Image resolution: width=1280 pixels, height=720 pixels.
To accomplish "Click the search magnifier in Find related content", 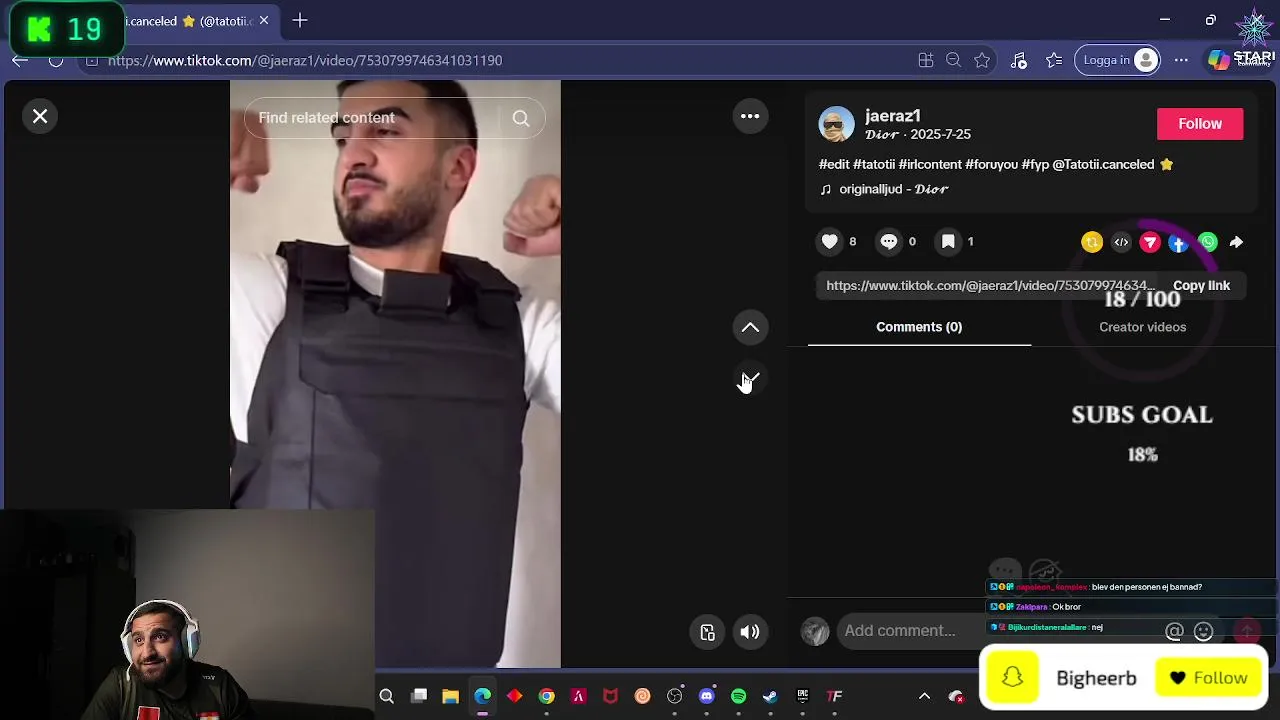I will tap(521, 118).
